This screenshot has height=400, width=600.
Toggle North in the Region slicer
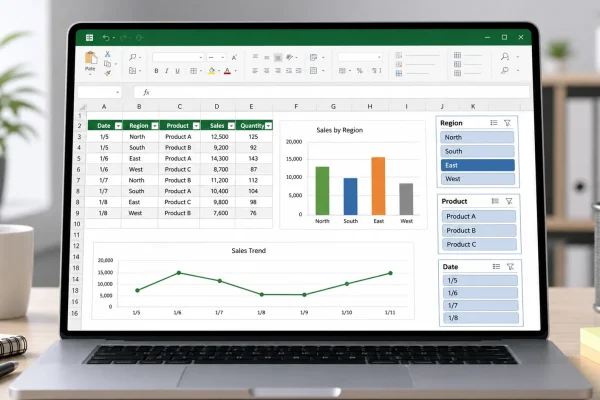pos(477,137)
